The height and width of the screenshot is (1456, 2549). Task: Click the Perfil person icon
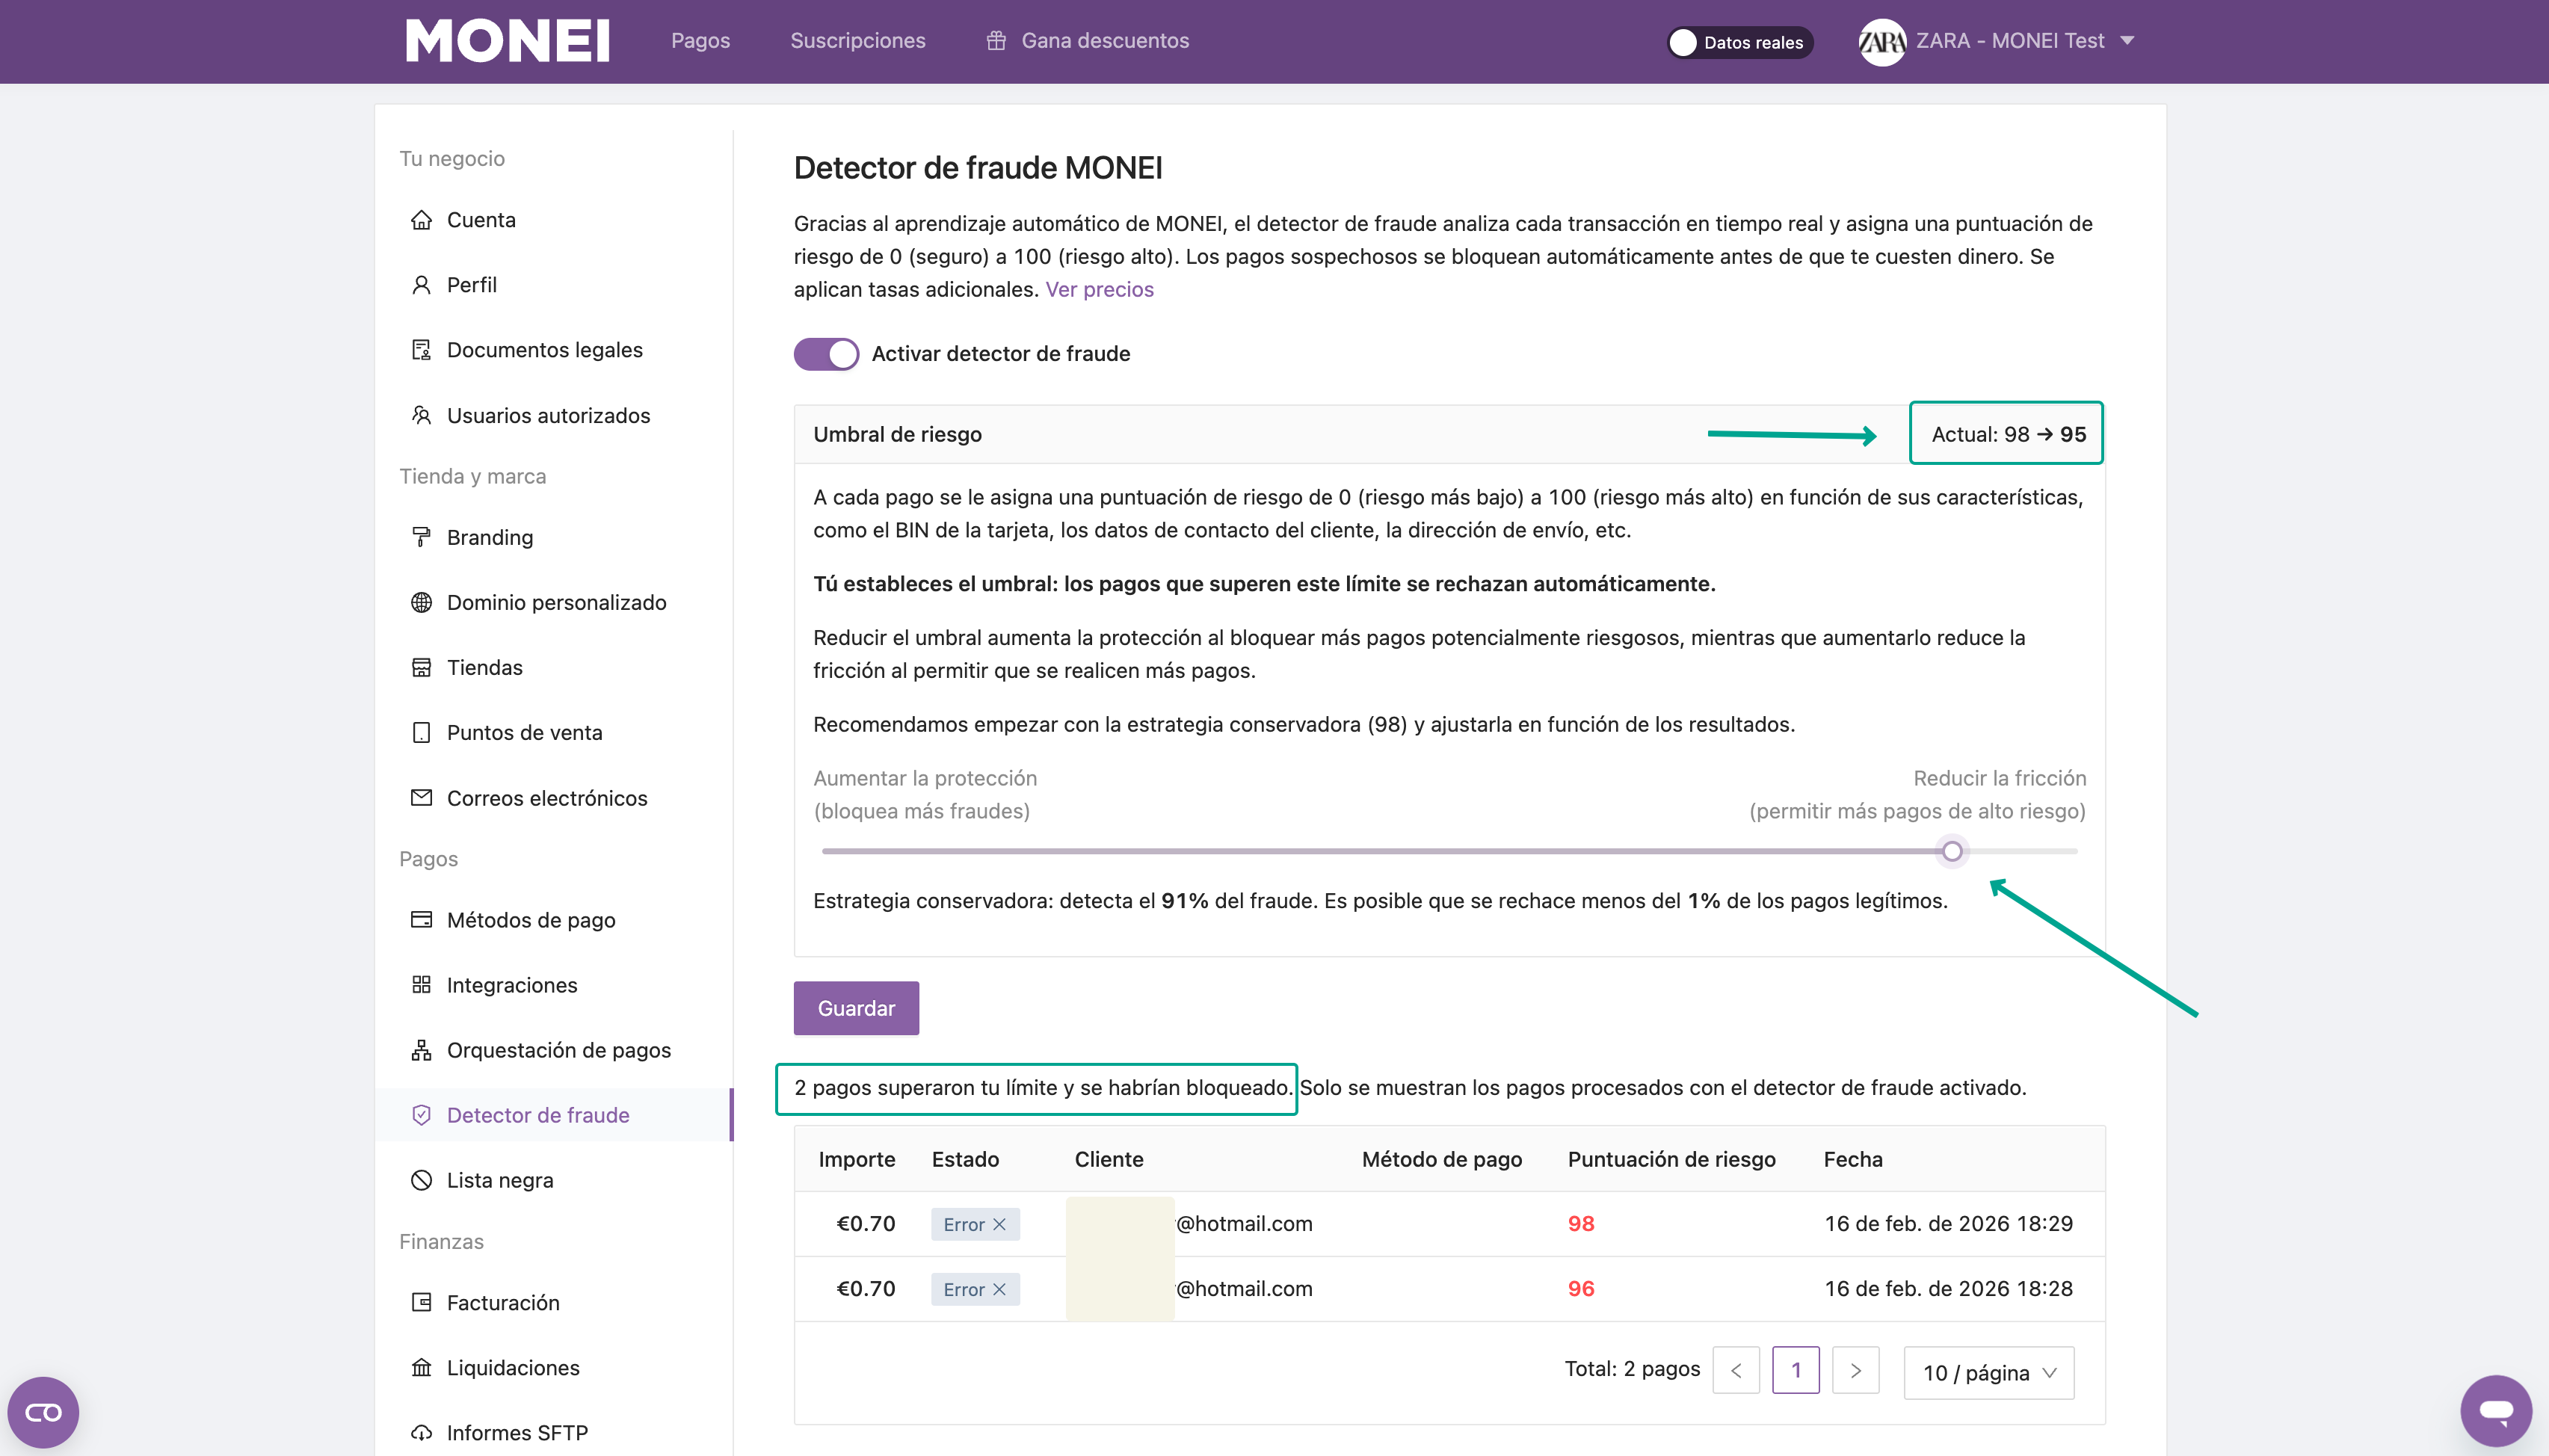pyautogui.click(x=421, y=285)
